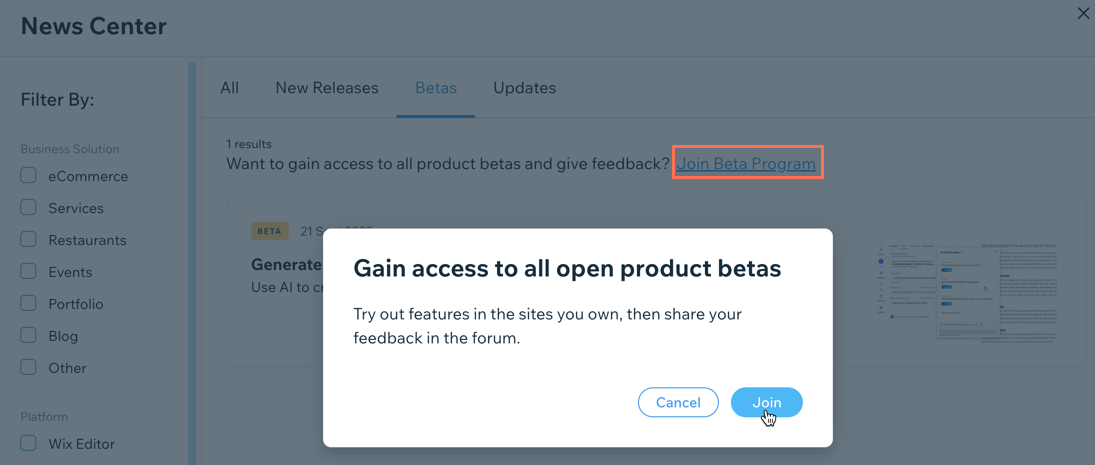This screenshot has width=1095, height=465.
Task: Check the Restaurants filter box
Action: point(28,239)
